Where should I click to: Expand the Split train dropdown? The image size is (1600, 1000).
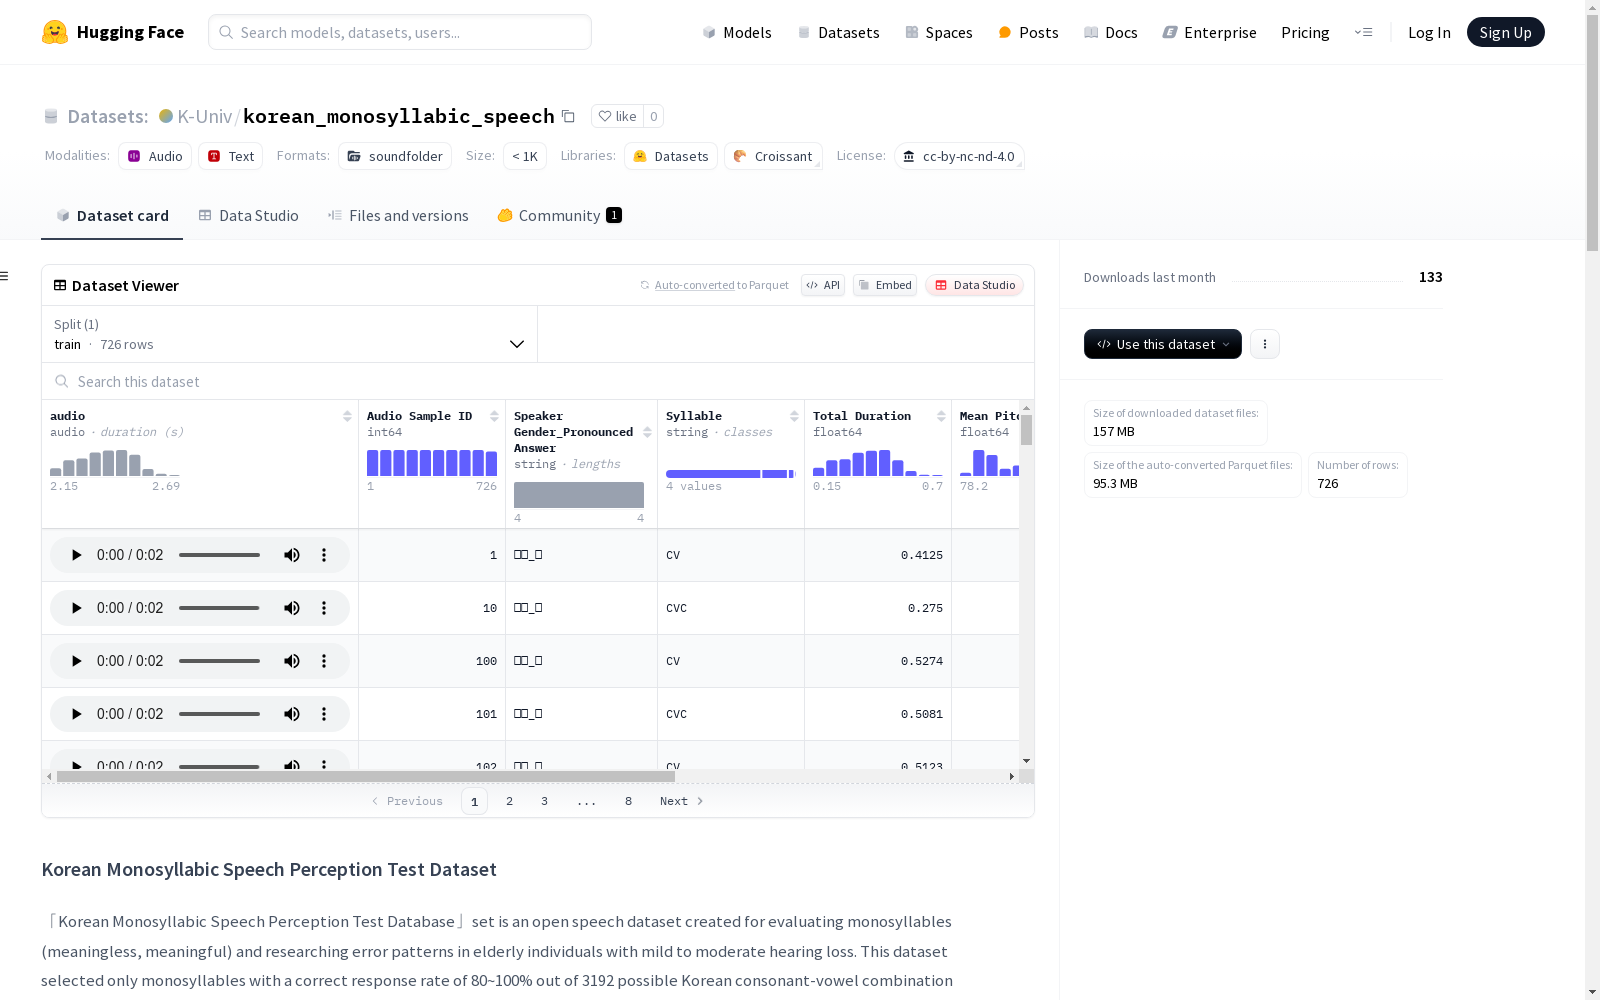tap(289, 334)
